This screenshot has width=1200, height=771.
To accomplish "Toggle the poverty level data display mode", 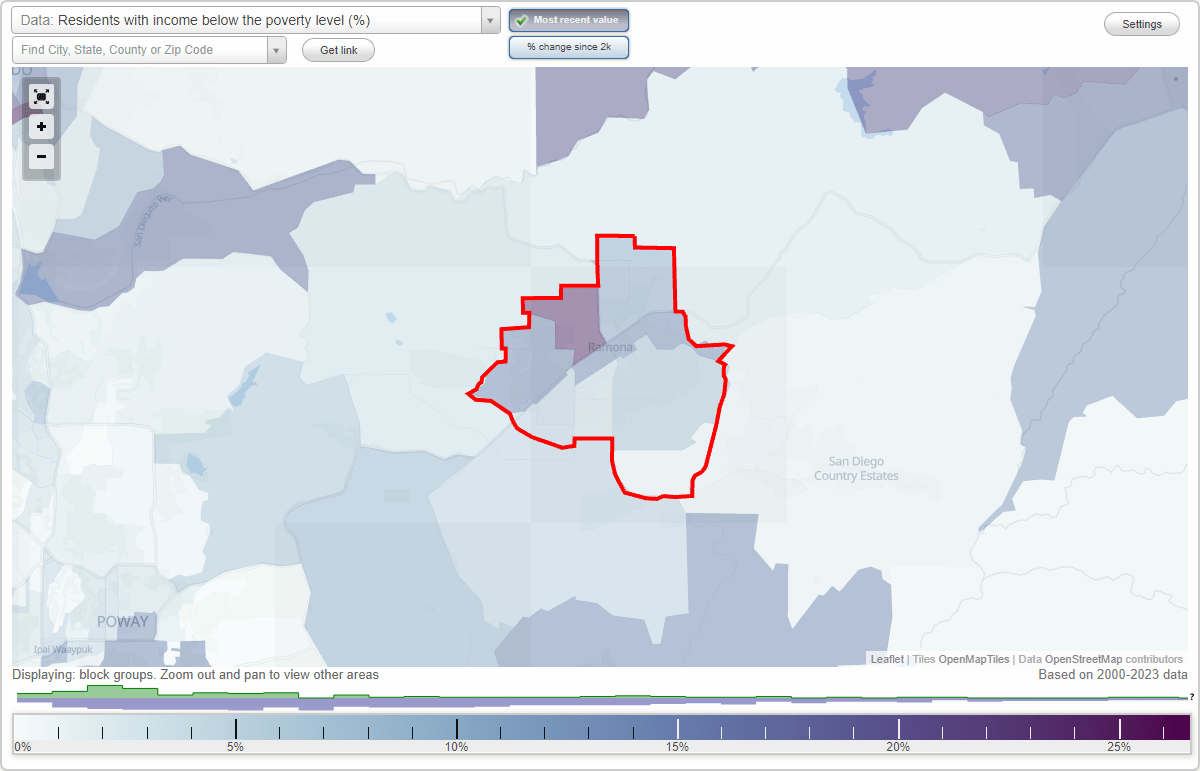I will click(x=569, y=46).
